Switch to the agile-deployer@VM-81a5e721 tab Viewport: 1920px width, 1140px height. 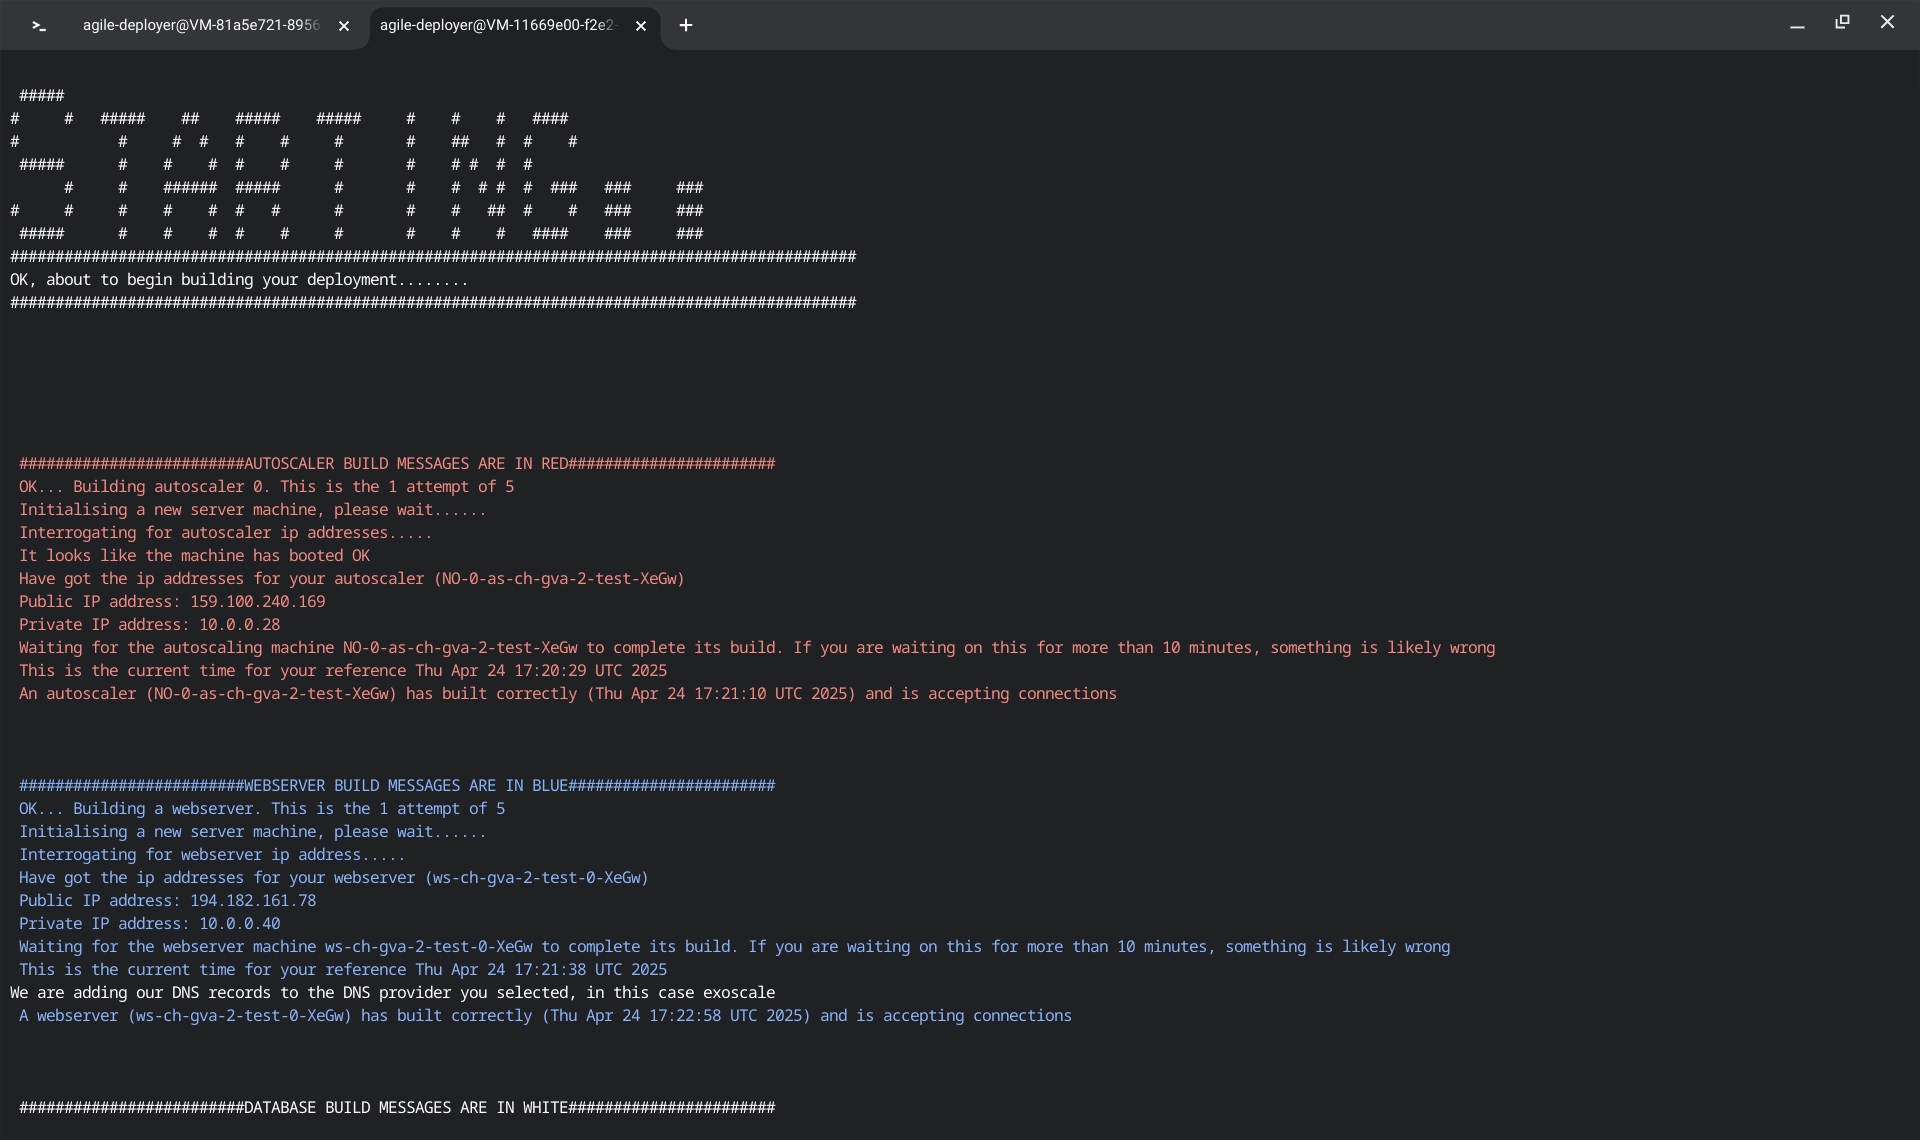200,26
